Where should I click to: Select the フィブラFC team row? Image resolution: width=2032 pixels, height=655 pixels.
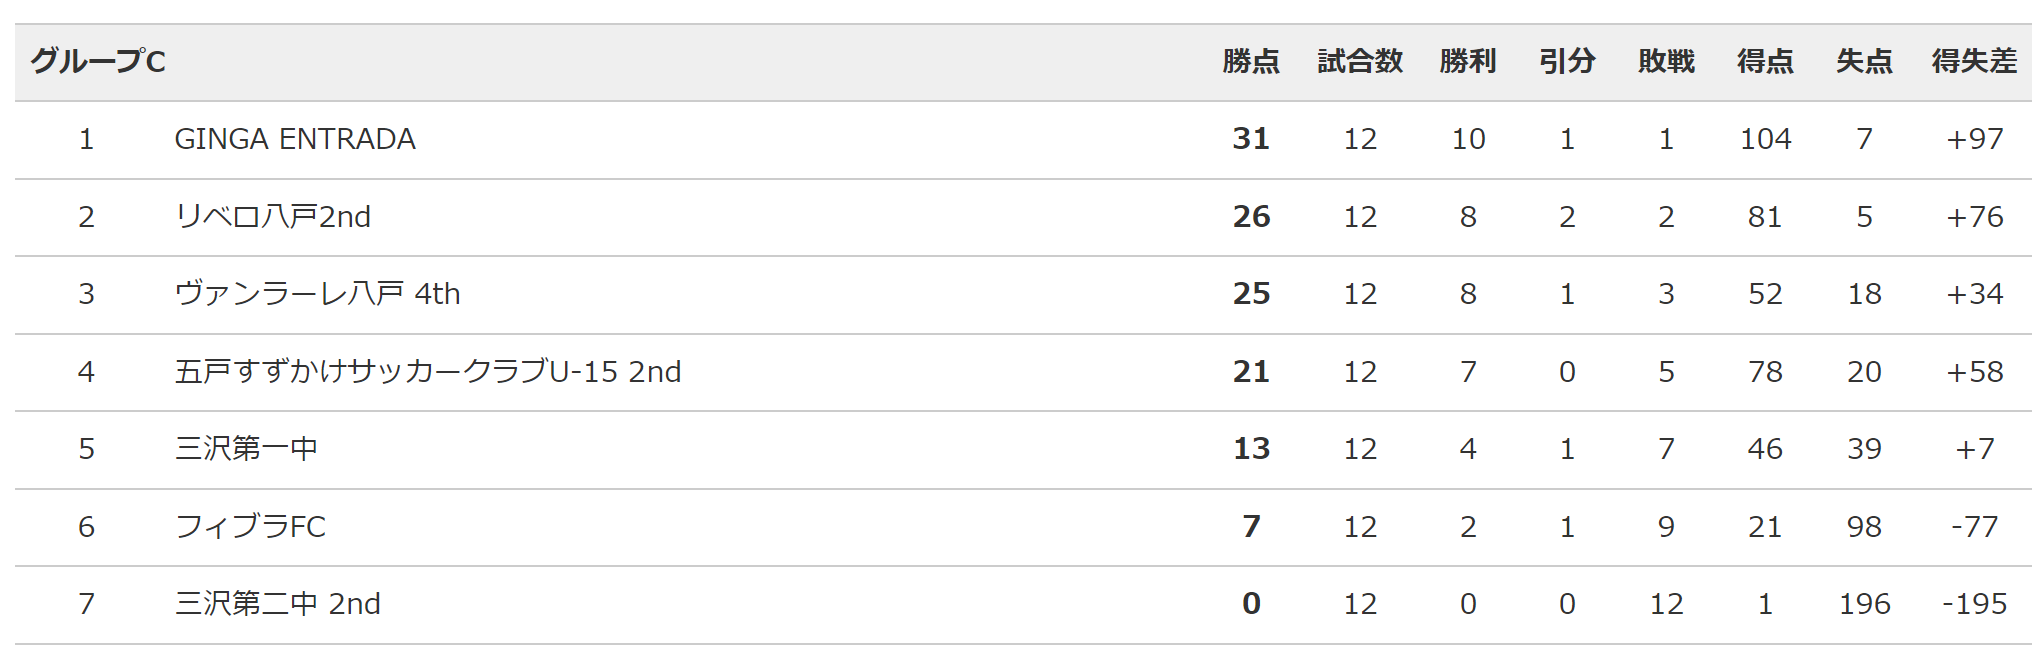coord(1023,527)
